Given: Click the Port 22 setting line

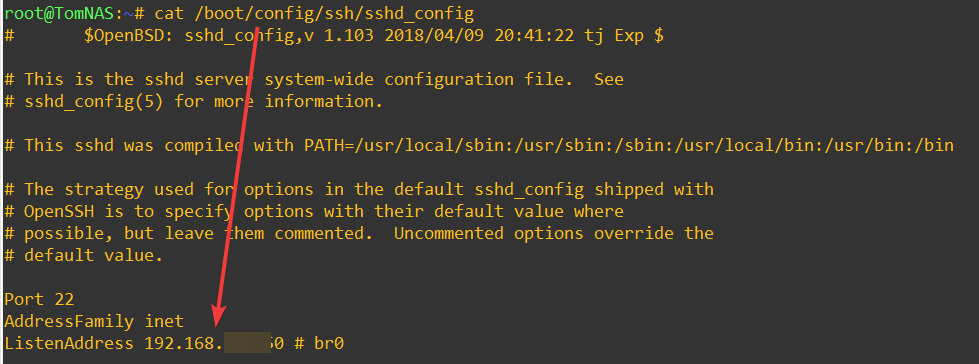Looking at the screenshot, I should [39, 299].
